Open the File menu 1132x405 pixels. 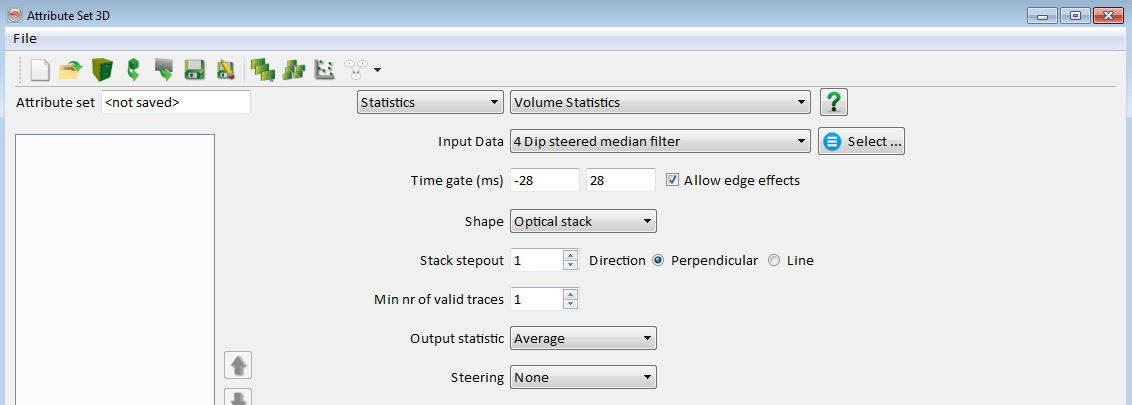(25, 38)
